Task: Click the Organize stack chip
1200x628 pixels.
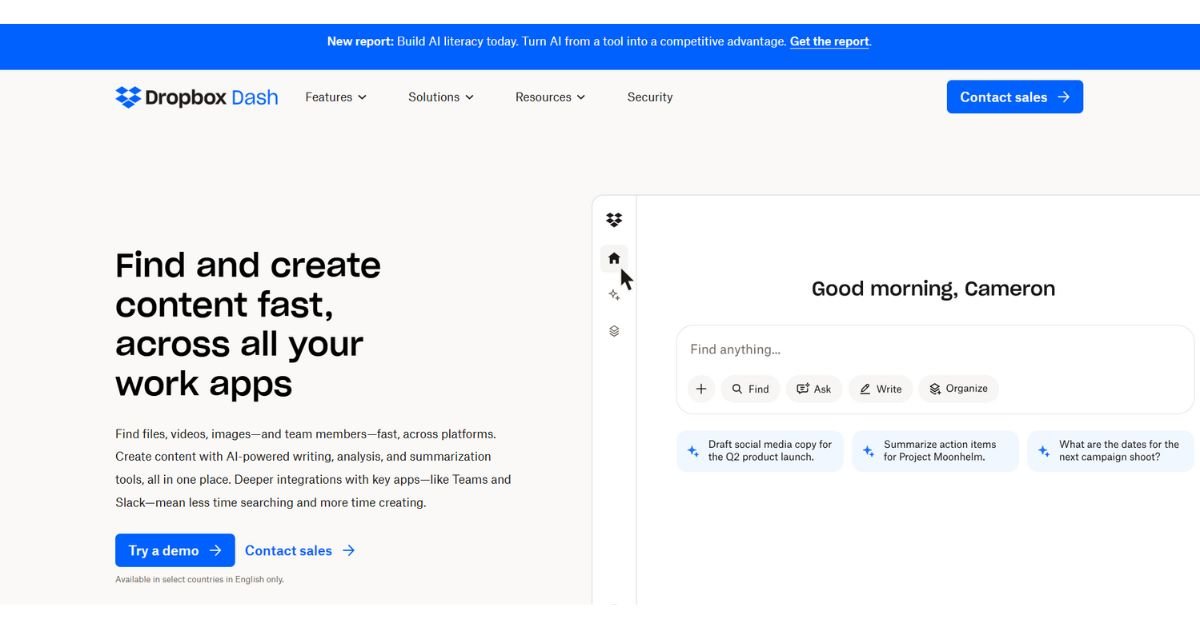Action: pos(957,388)
